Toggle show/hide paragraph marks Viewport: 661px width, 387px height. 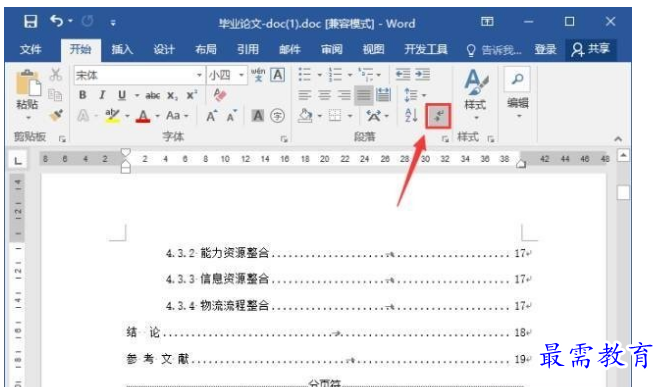point(438,116)
